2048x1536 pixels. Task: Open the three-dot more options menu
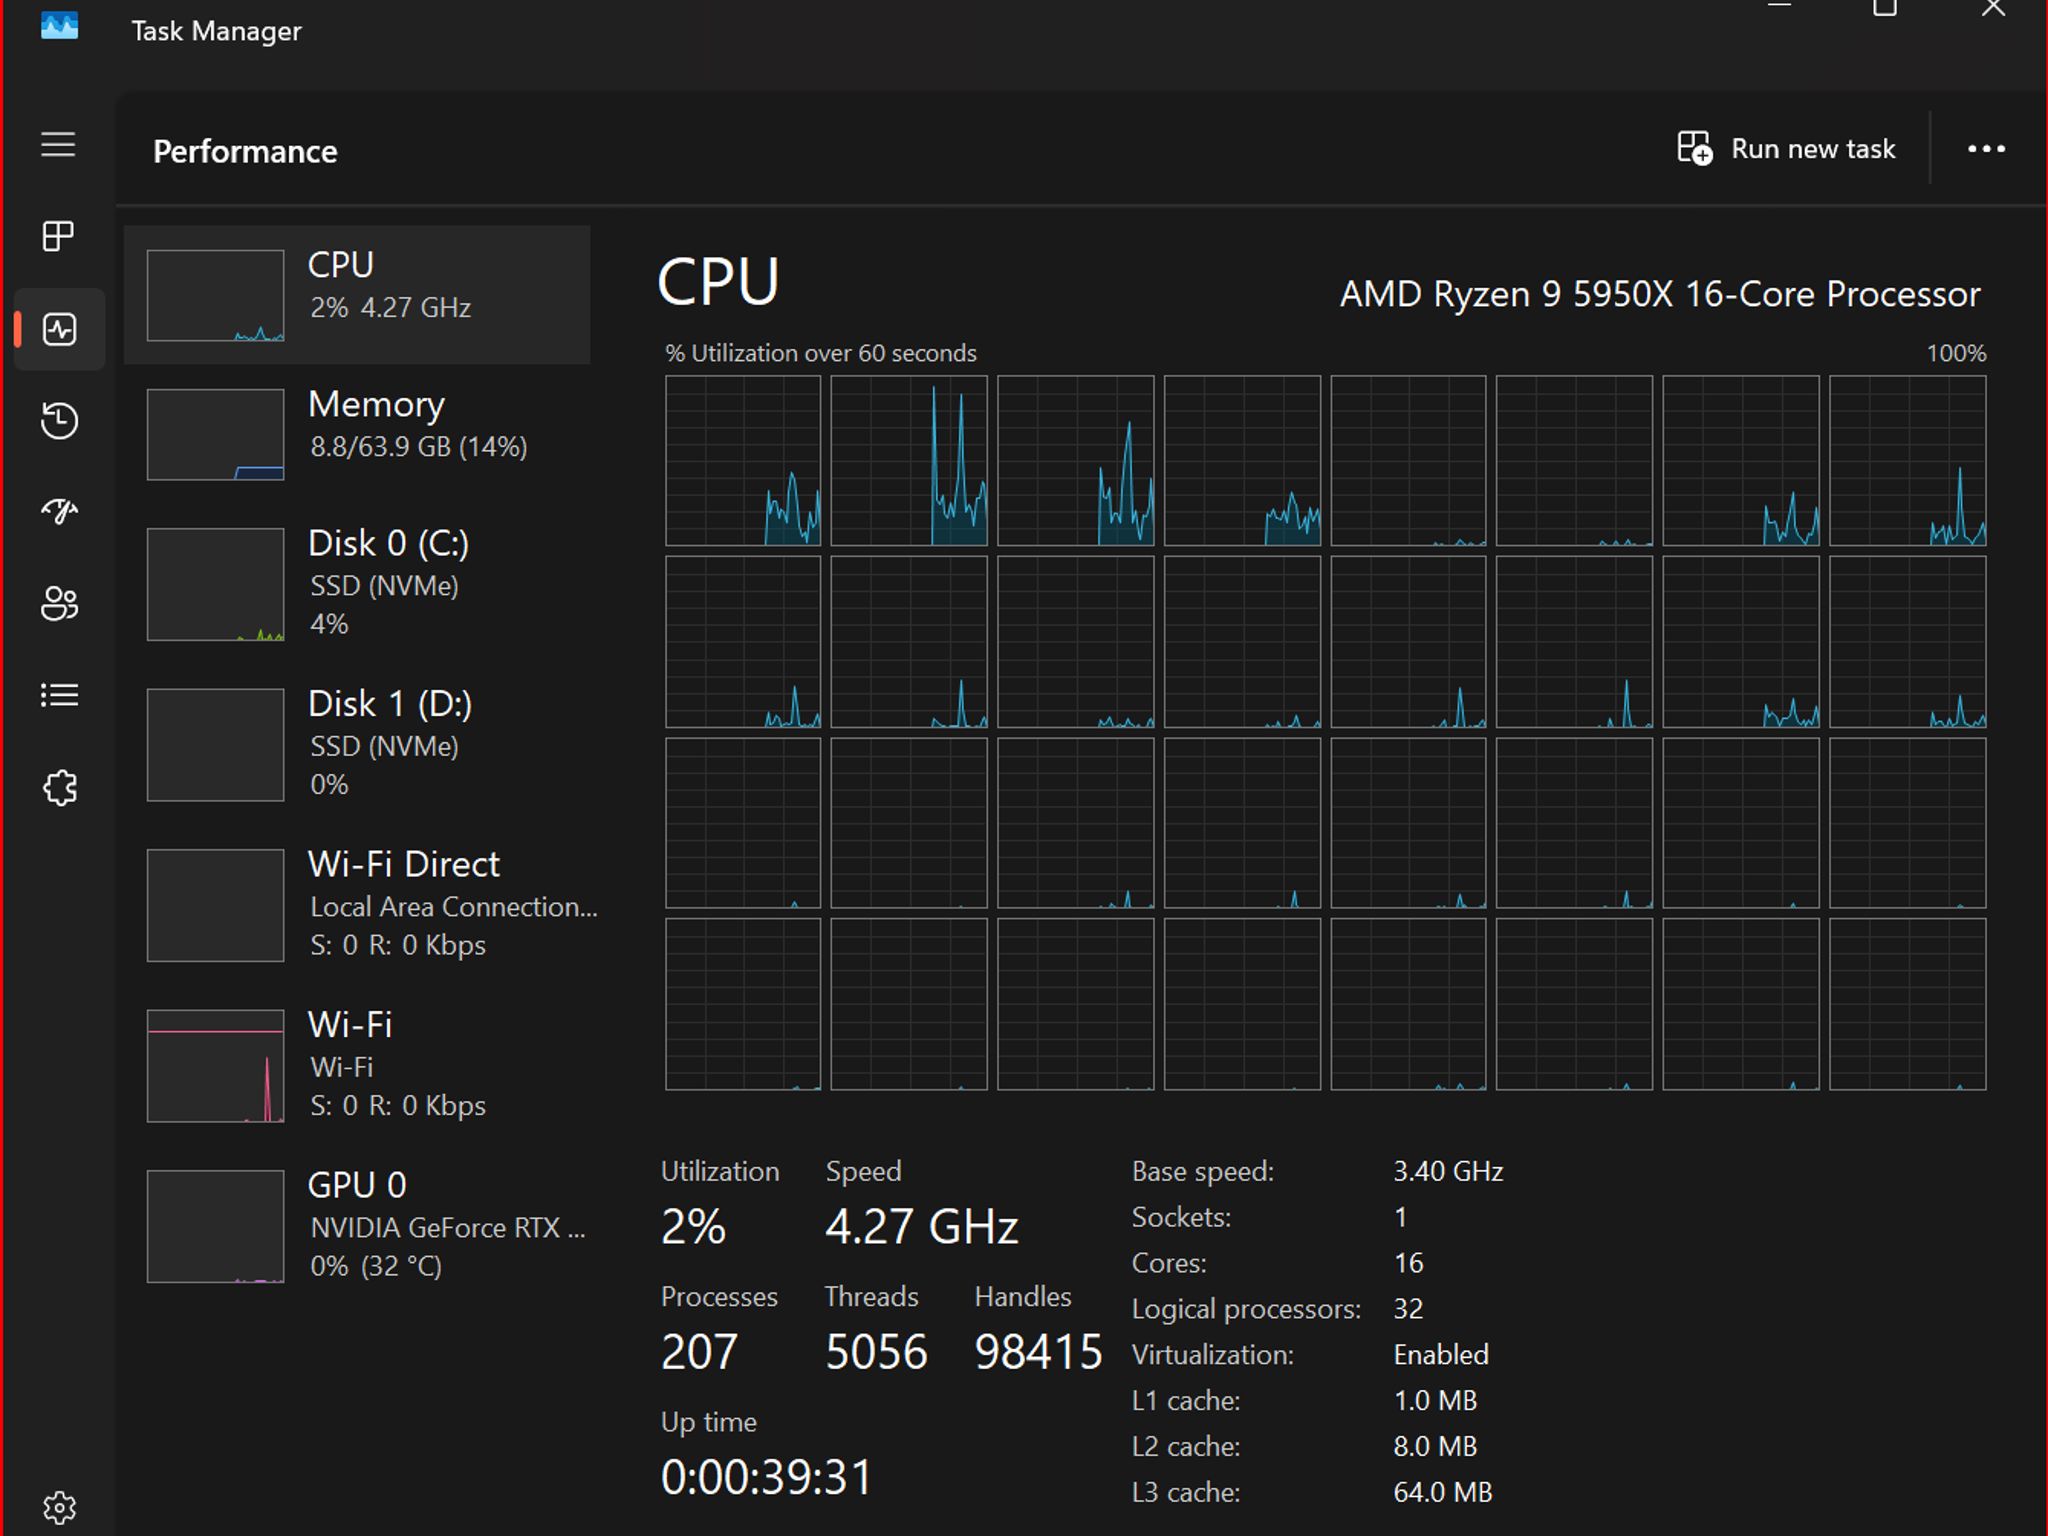(x=1986, y=149)
